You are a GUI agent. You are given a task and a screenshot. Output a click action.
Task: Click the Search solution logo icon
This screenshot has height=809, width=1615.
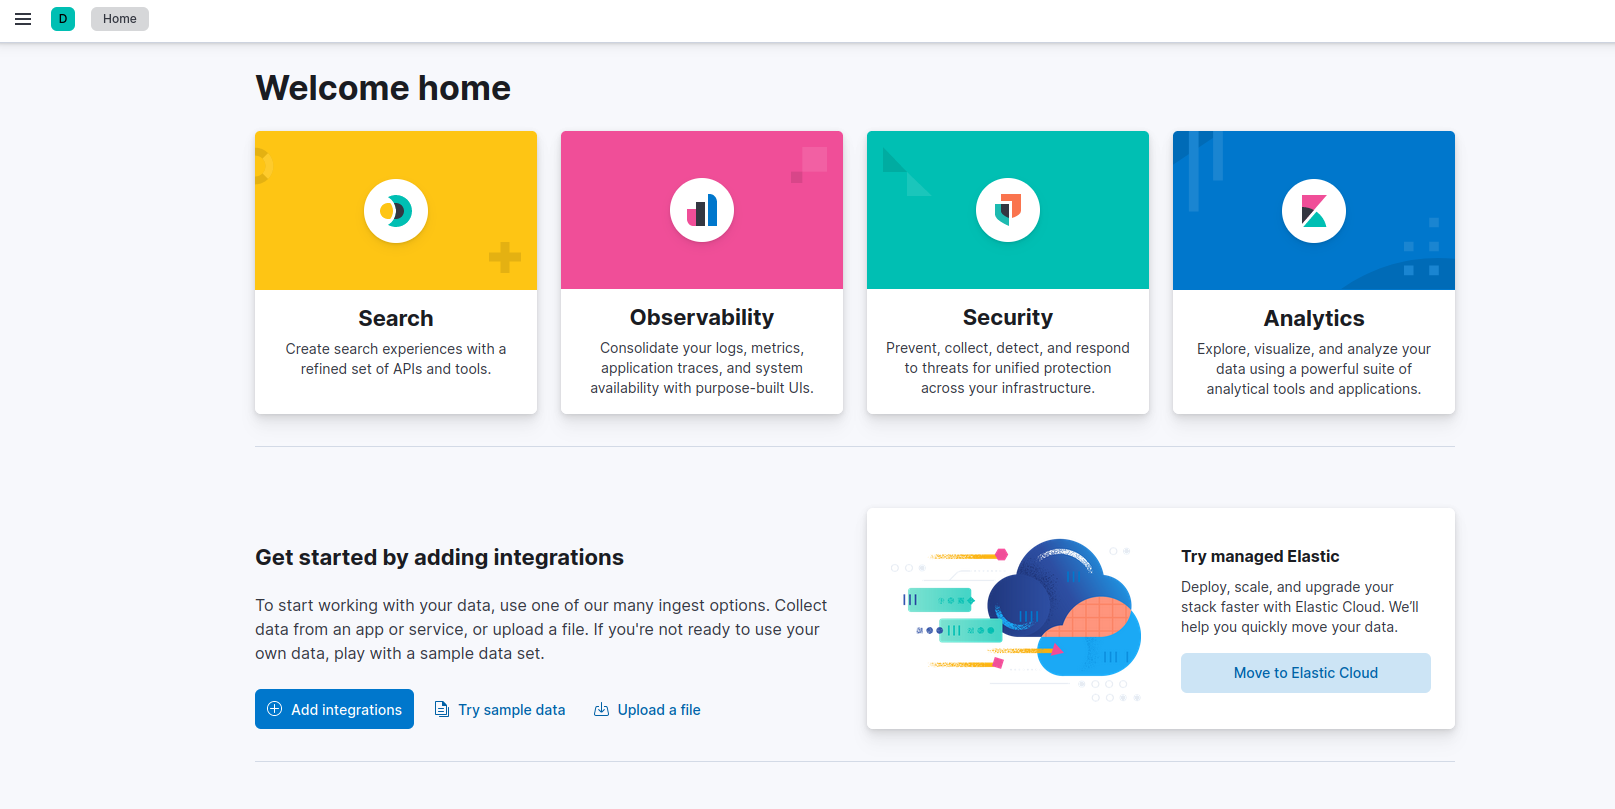click(396, 211)
